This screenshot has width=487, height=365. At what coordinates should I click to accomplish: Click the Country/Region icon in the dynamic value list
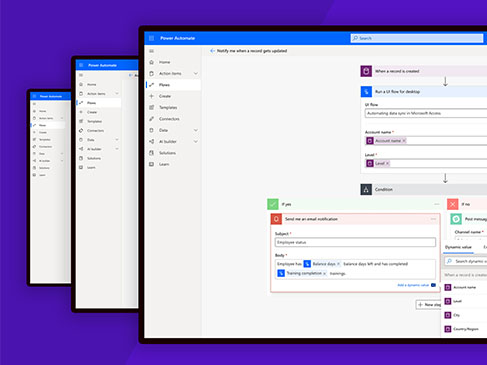[x=448, y=329]
